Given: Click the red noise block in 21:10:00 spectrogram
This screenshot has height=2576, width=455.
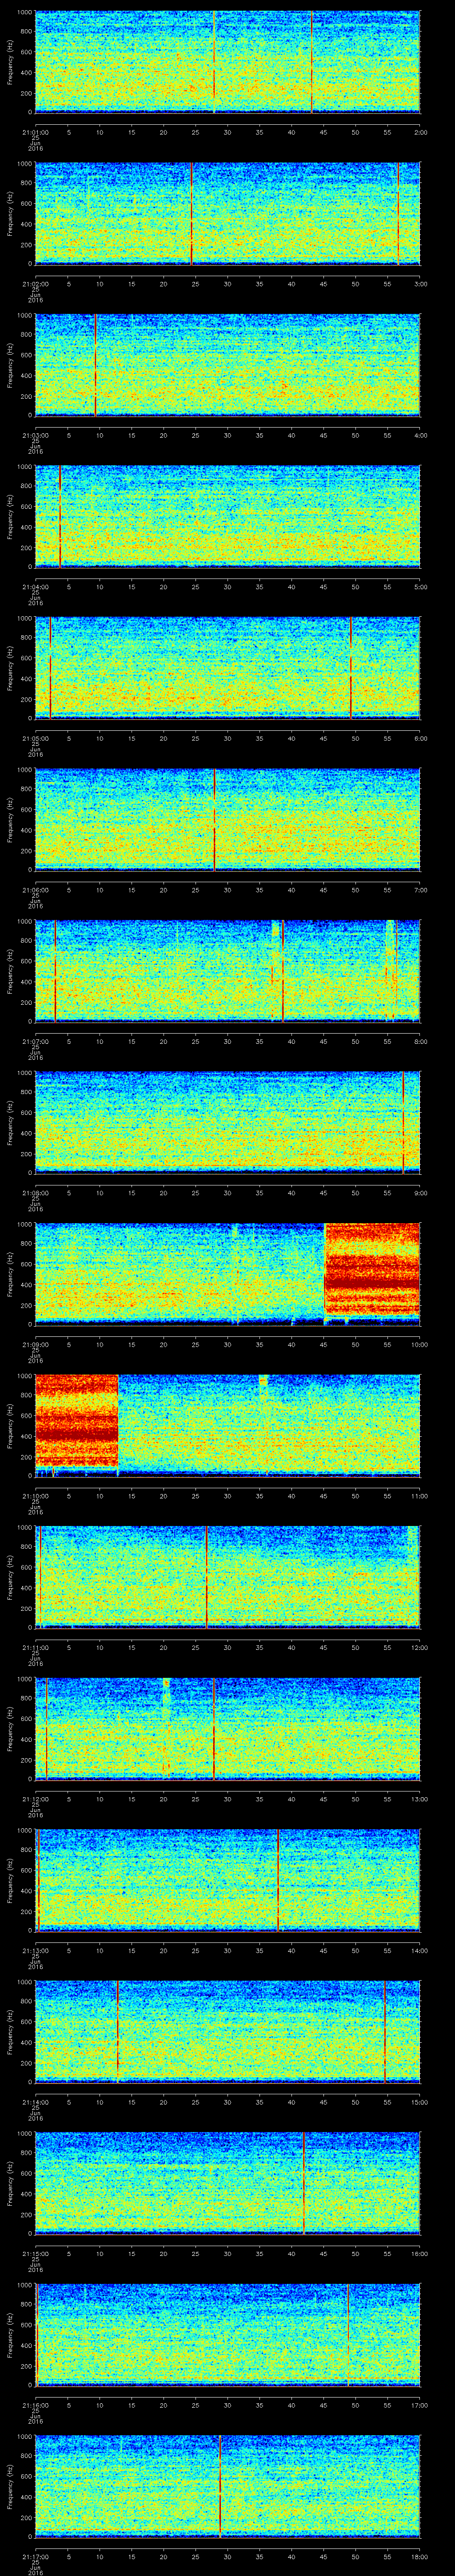Looking at the screenshot, I should point(77,1420).
